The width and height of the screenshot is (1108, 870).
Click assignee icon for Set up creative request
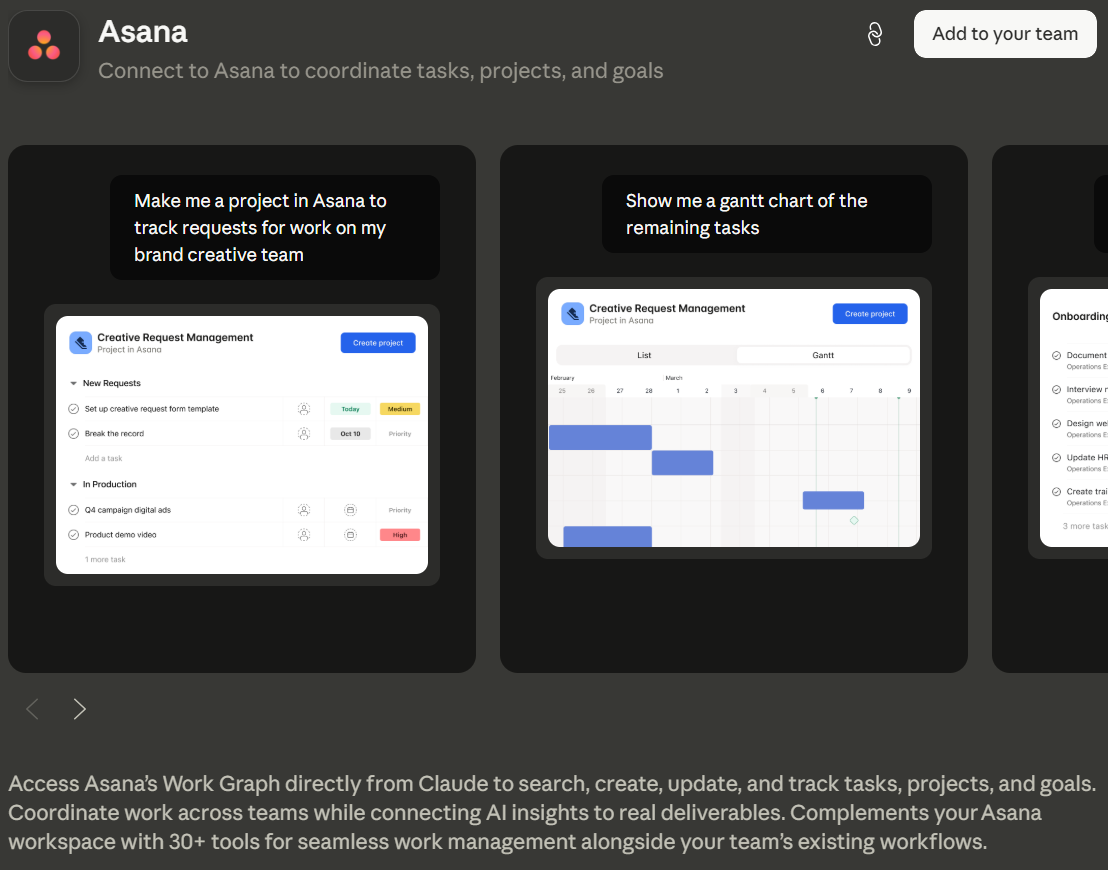[x=304, y=409]
